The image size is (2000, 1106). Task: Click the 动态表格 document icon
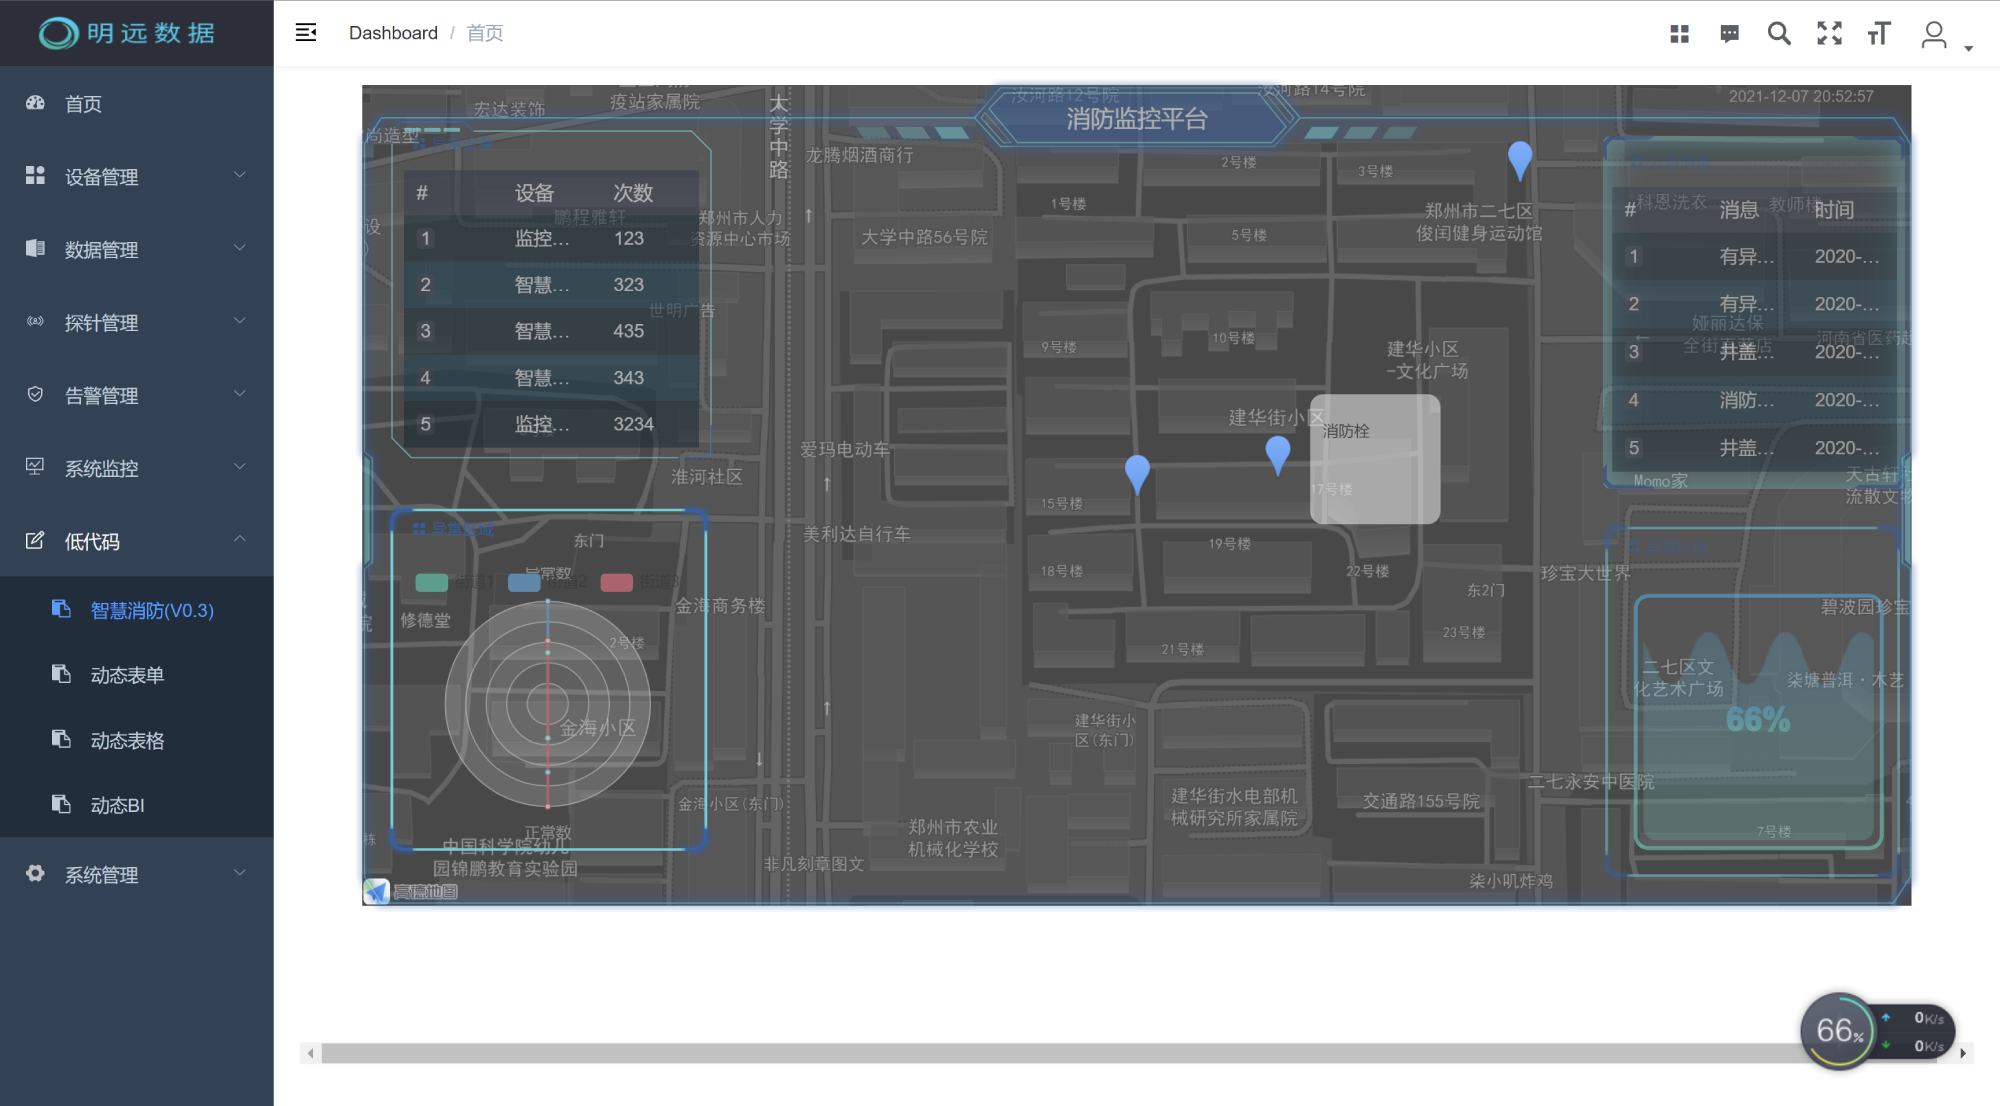[x=61, y=740]
